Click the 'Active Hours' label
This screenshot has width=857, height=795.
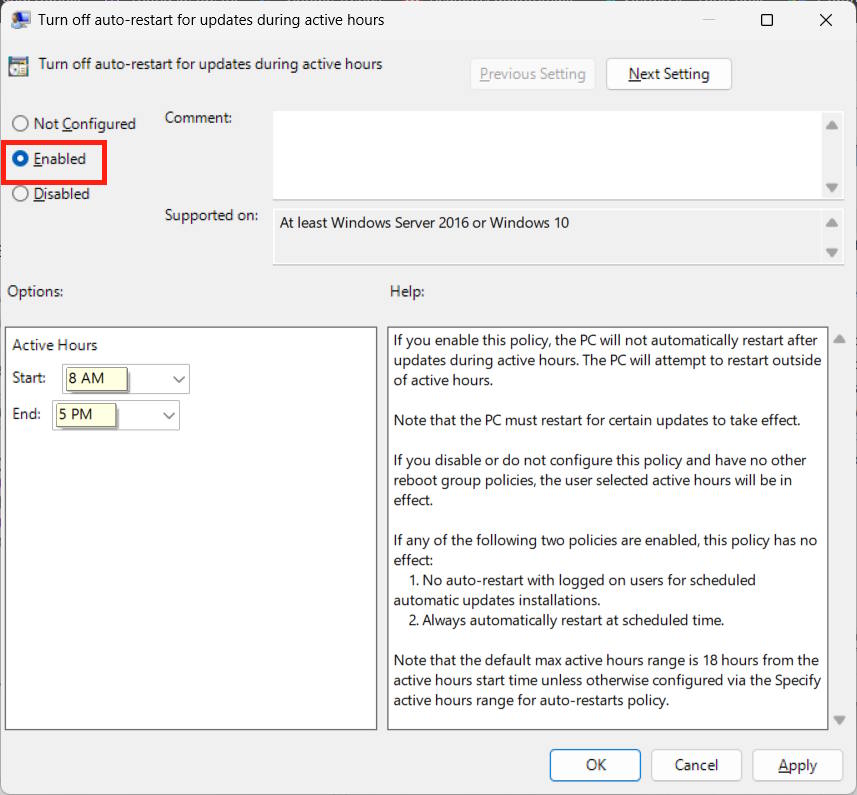[x=55, y=345]
